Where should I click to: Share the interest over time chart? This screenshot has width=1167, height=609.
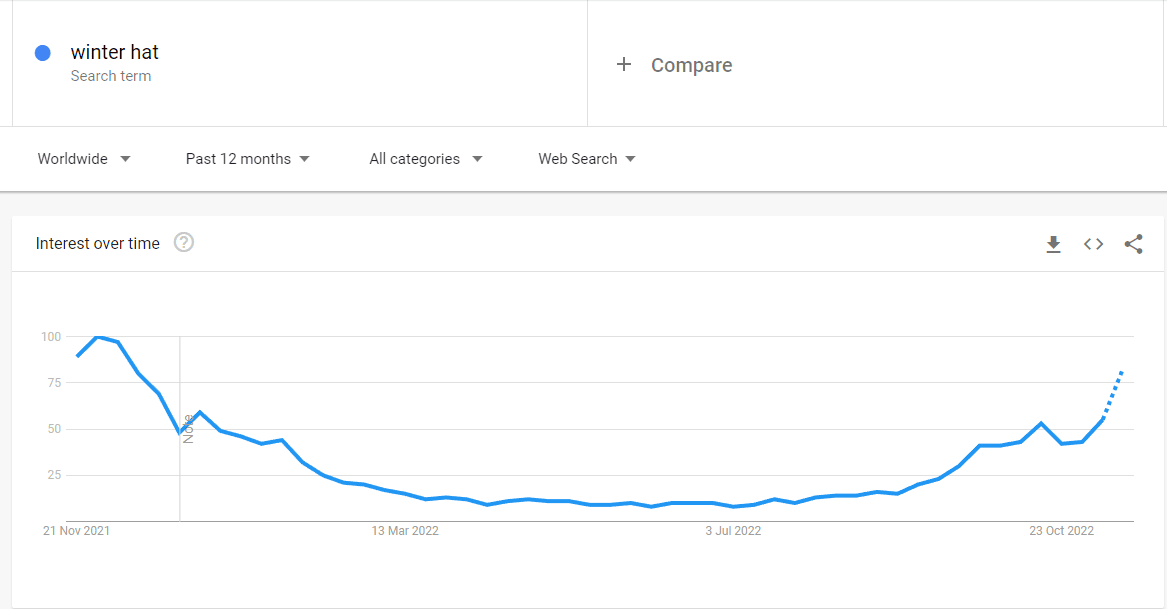1134,244
